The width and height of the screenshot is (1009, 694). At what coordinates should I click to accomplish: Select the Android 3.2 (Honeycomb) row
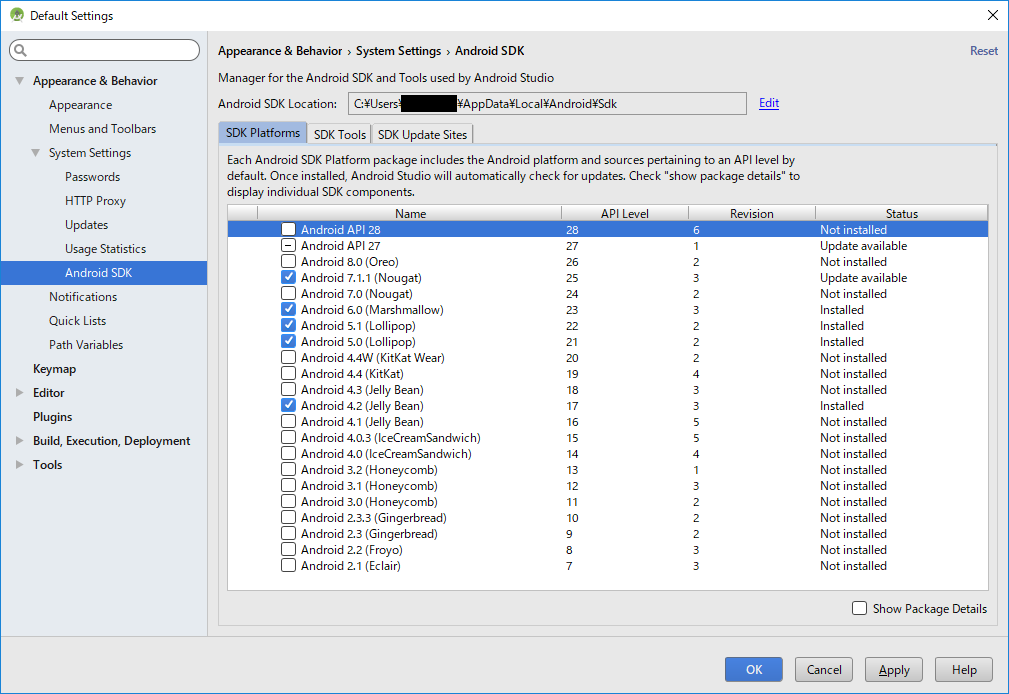(607, 469)
